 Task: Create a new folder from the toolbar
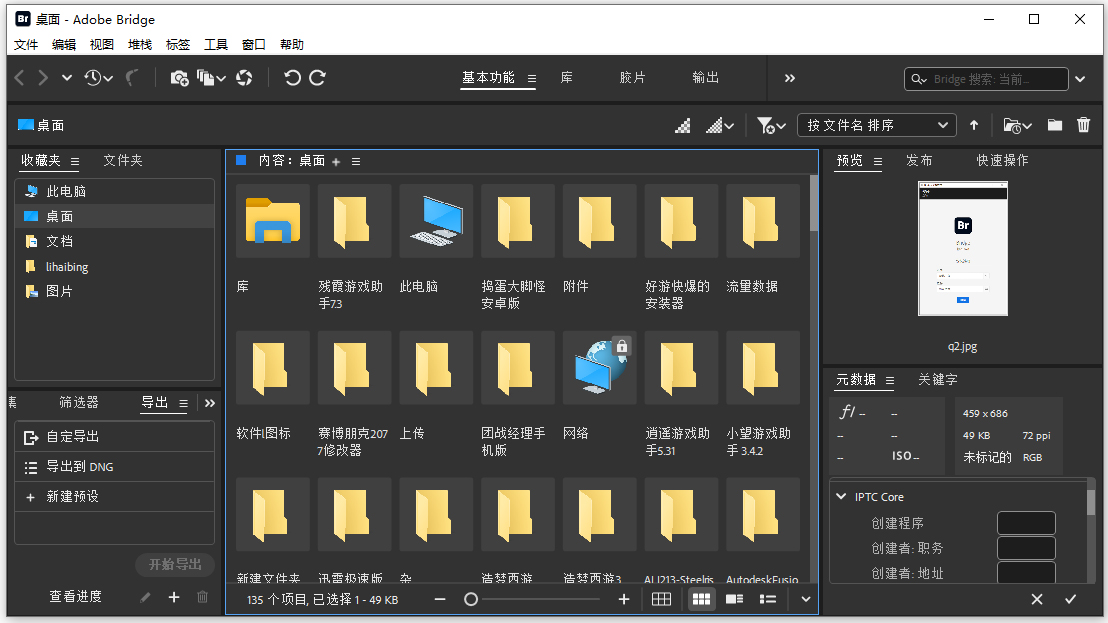pyautogui.click(x=1054, y=125)
